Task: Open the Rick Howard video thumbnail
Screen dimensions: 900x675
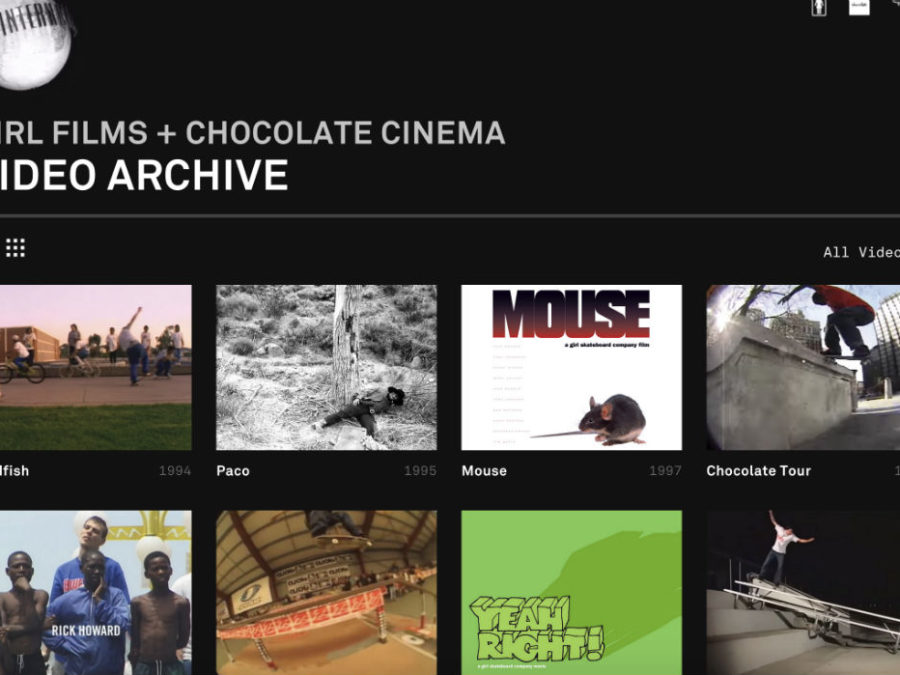Action: (x=95, y=592)
